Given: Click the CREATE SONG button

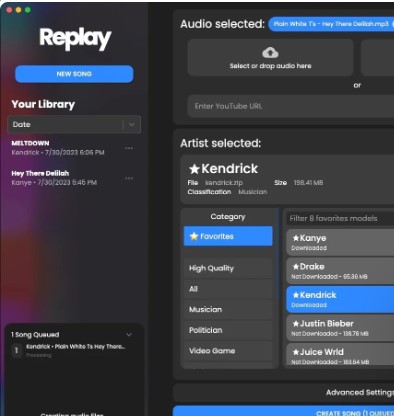Looking at the screenshot, I should [283, 411].
